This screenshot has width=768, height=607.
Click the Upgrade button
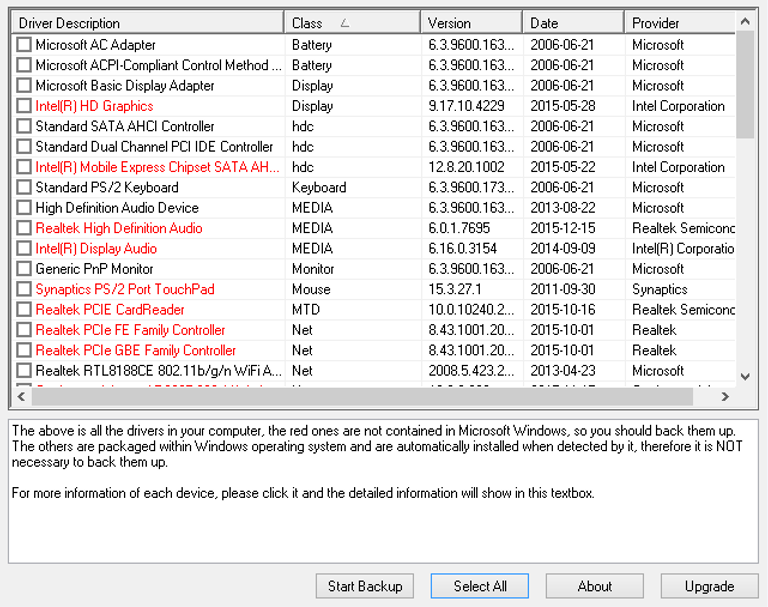pos(709,586)
